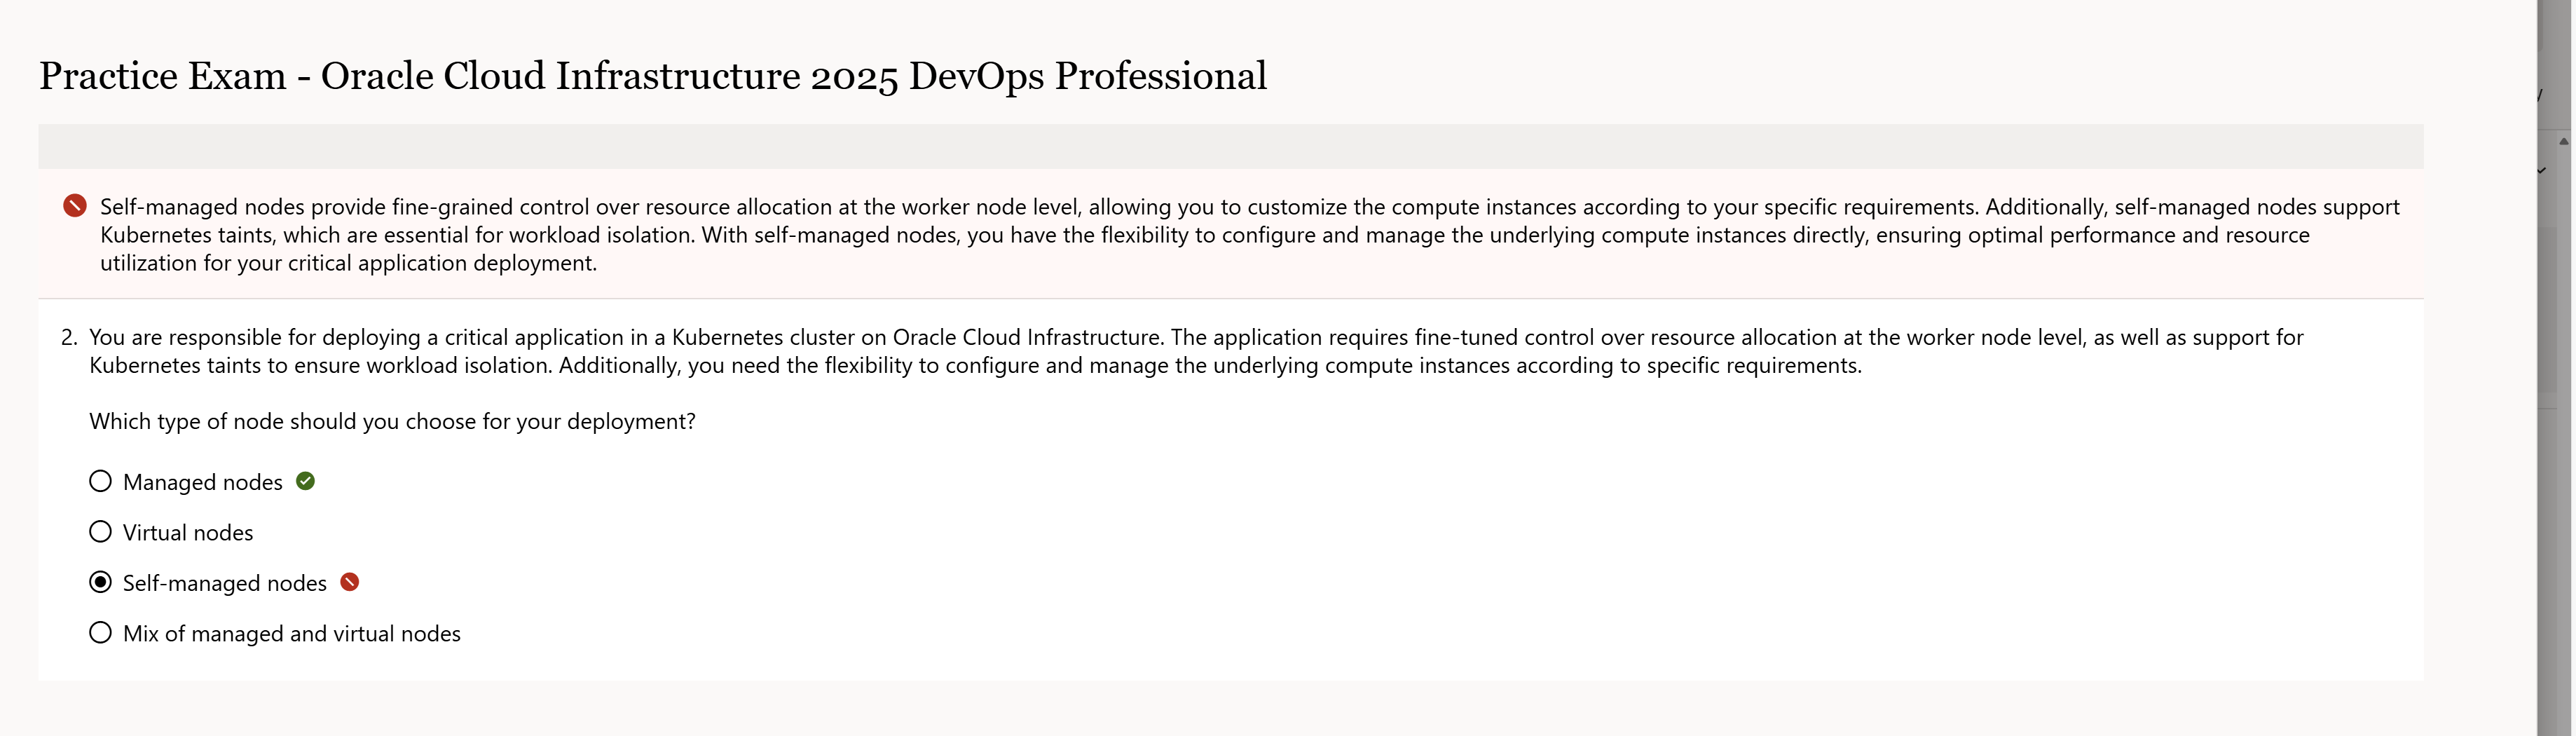Click the 'Virtual nodes' answer label text
This screenshot has height=736, width=2576.
pos(188,533)
